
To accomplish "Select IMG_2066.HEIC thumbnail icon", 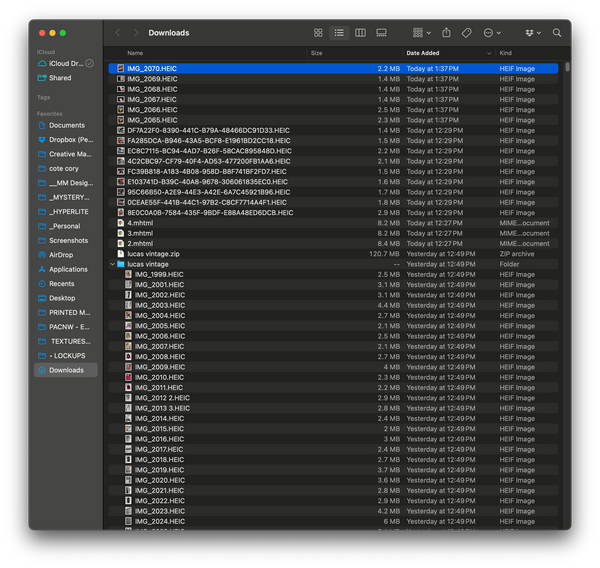I will pos(121,109).
